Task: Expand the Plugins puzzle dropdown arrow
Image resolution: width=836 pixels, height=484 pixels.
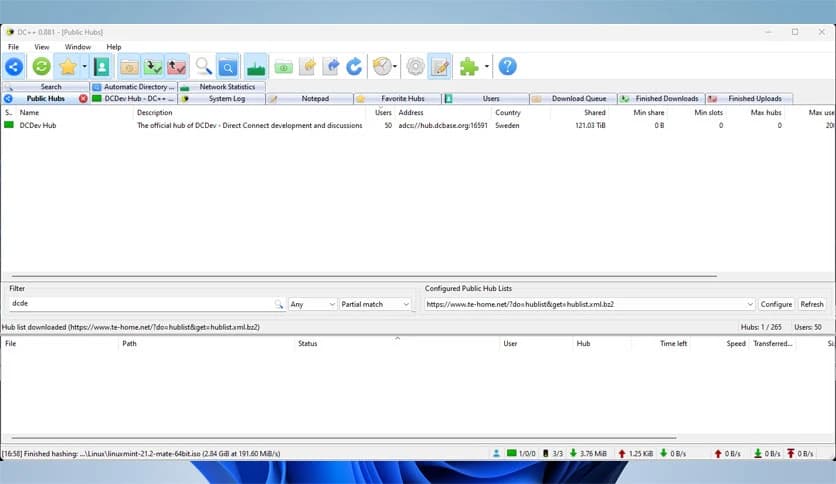Action: point(486,67)
